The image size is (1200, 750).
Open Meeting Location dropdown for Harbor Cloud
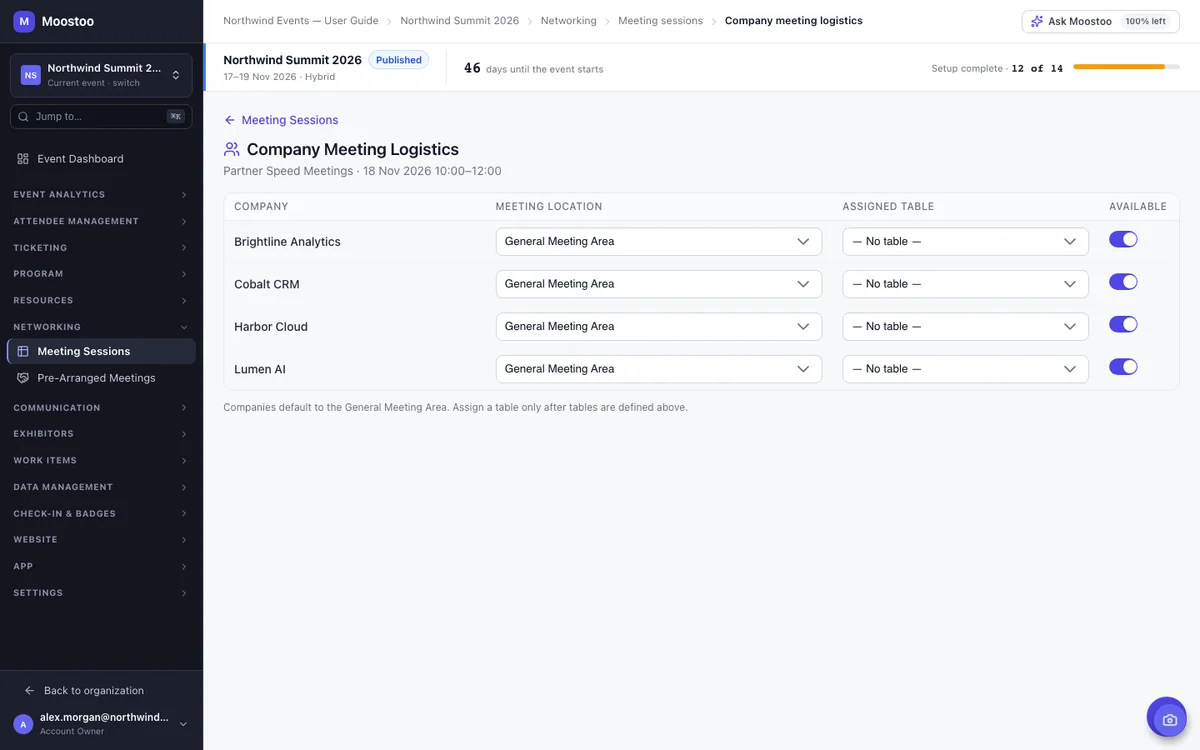(x=659, y=326)
